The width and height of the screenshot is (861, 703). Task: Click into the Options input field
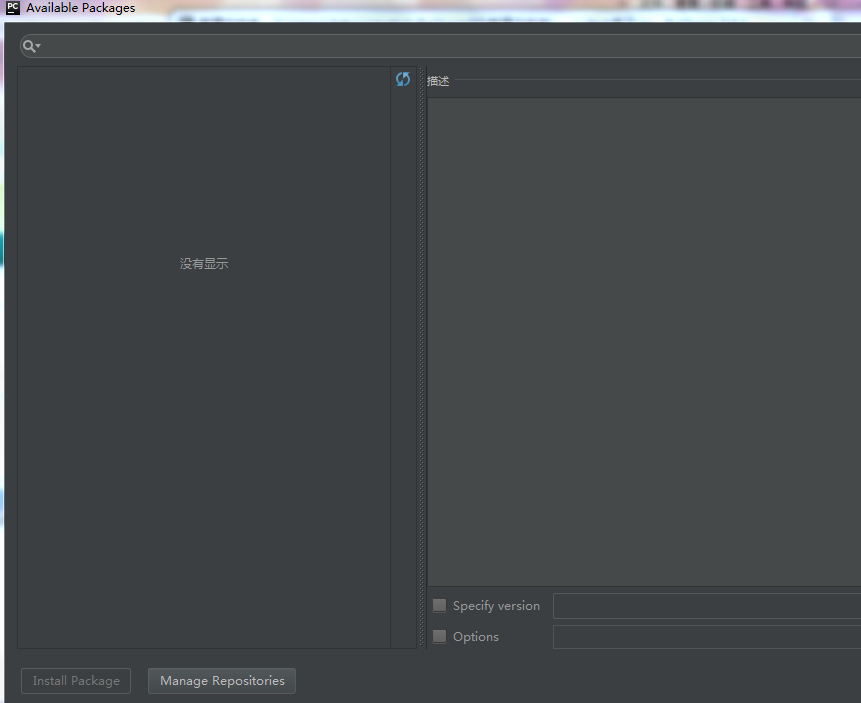(706, 637)
